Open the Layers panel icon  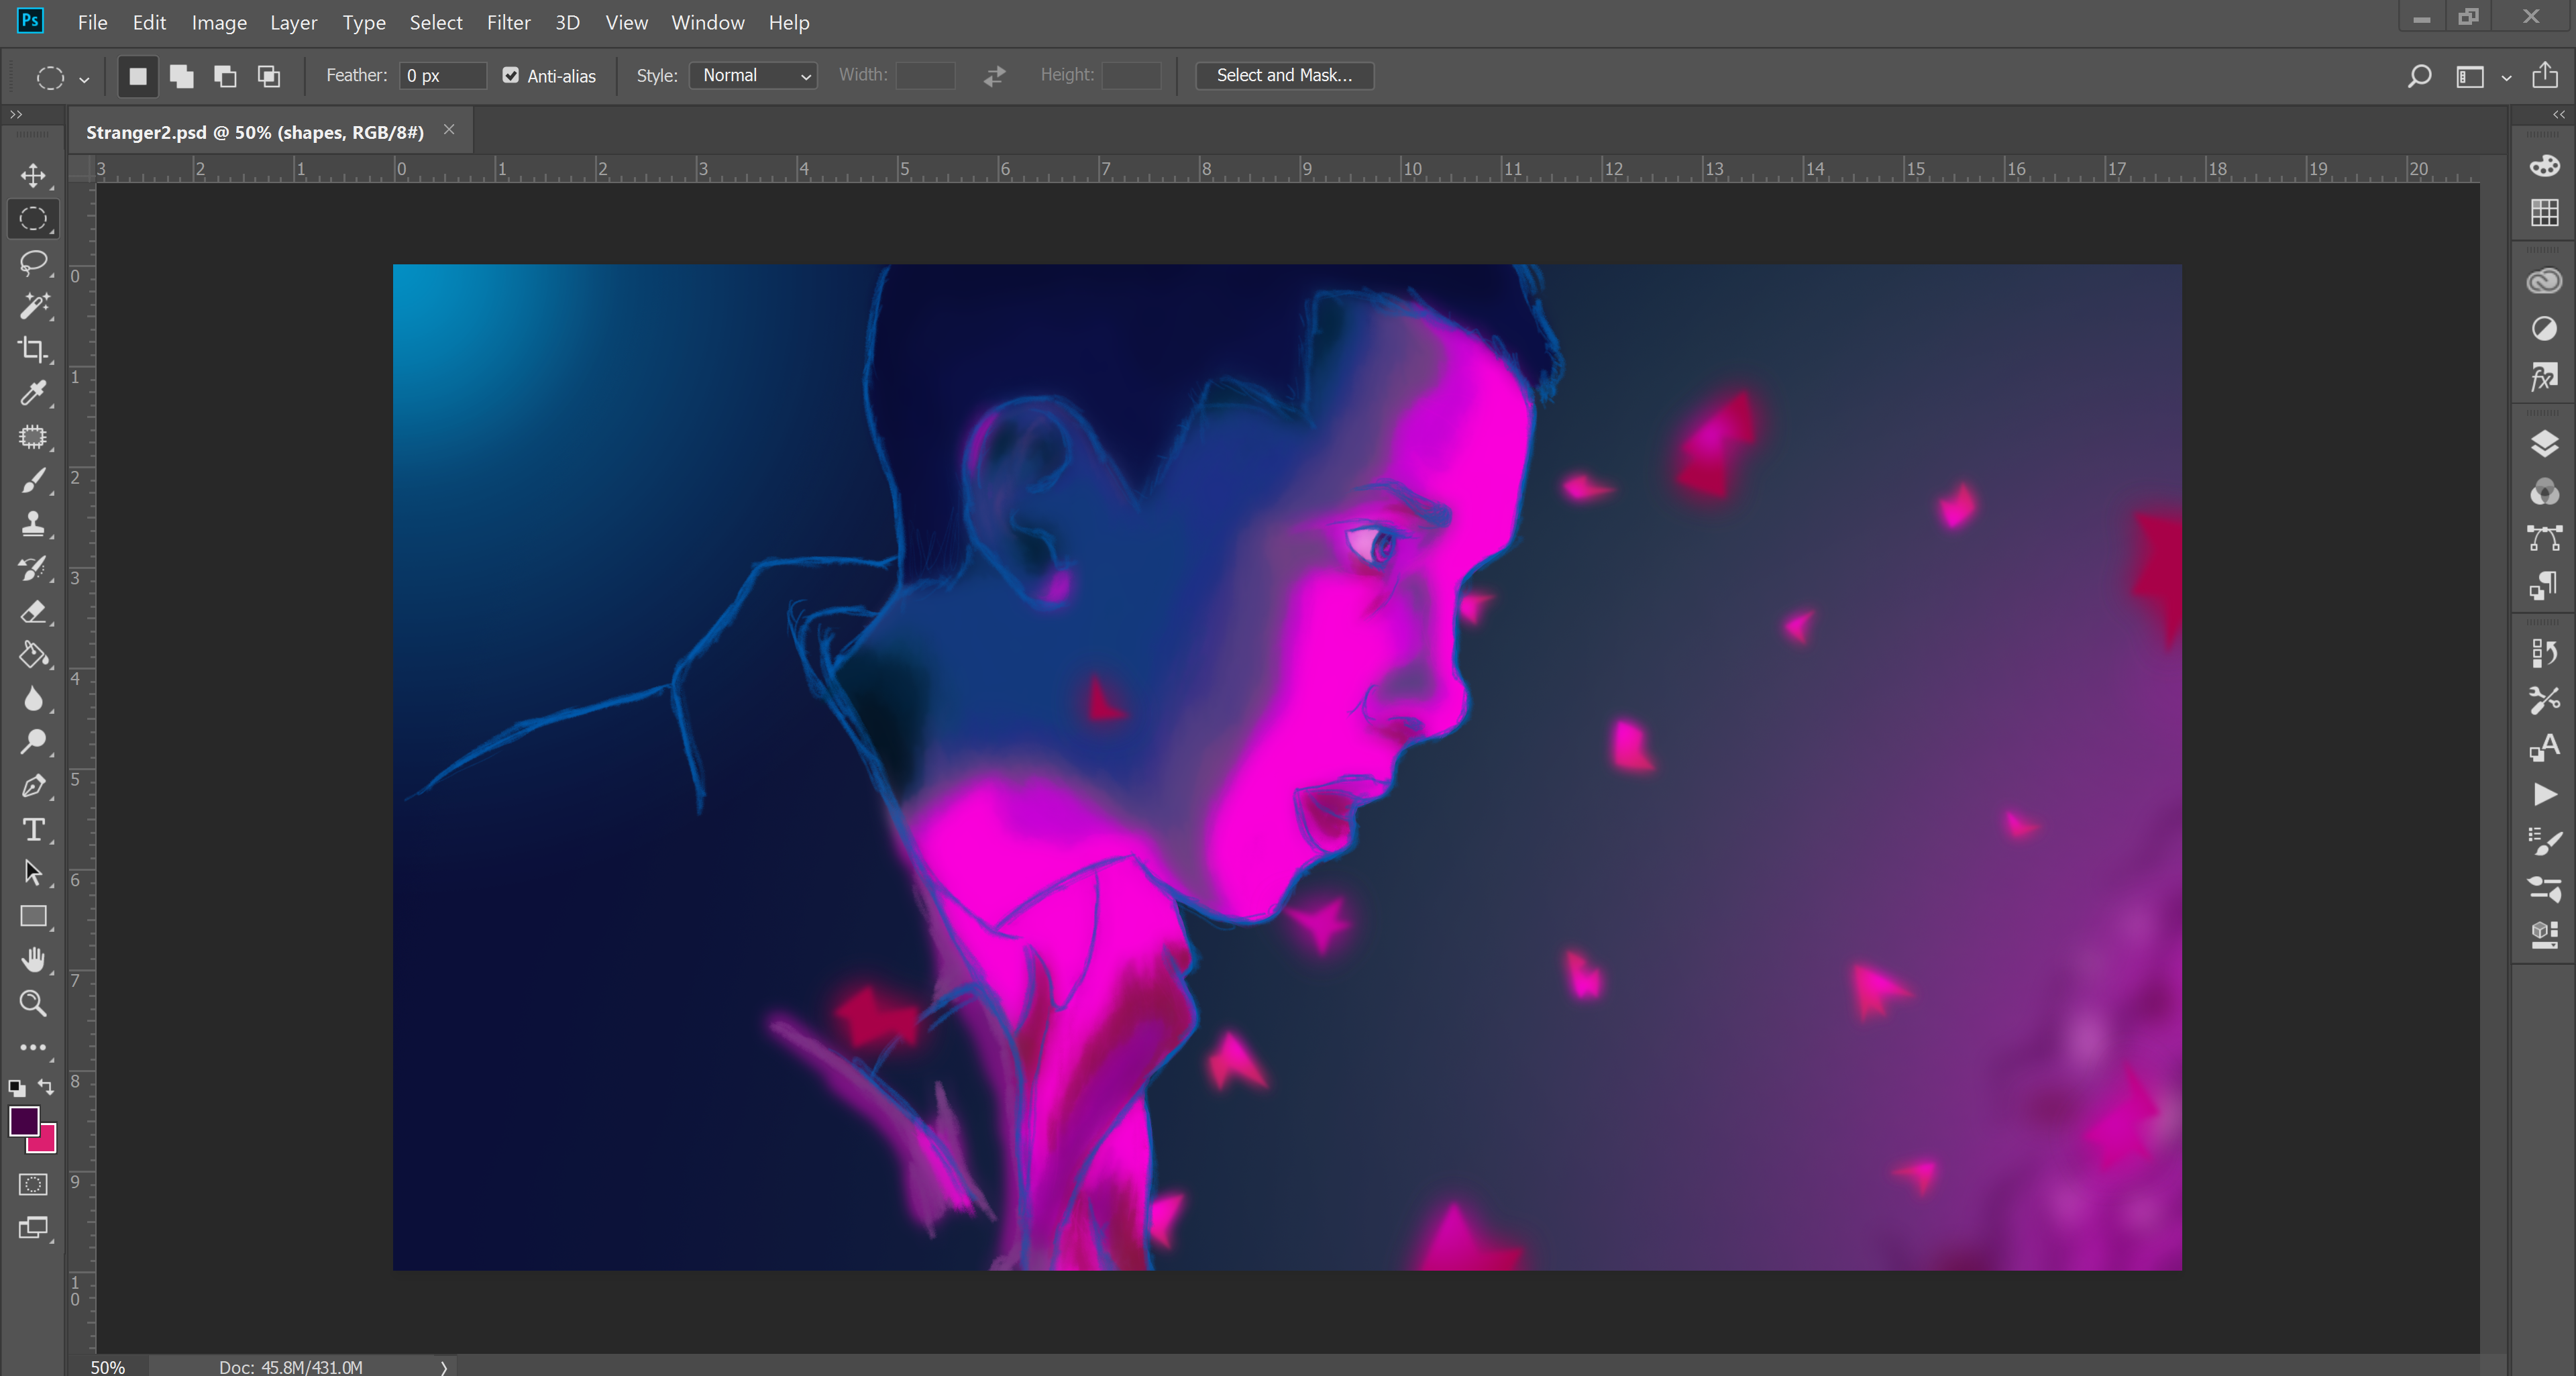tap(2544, 443)
